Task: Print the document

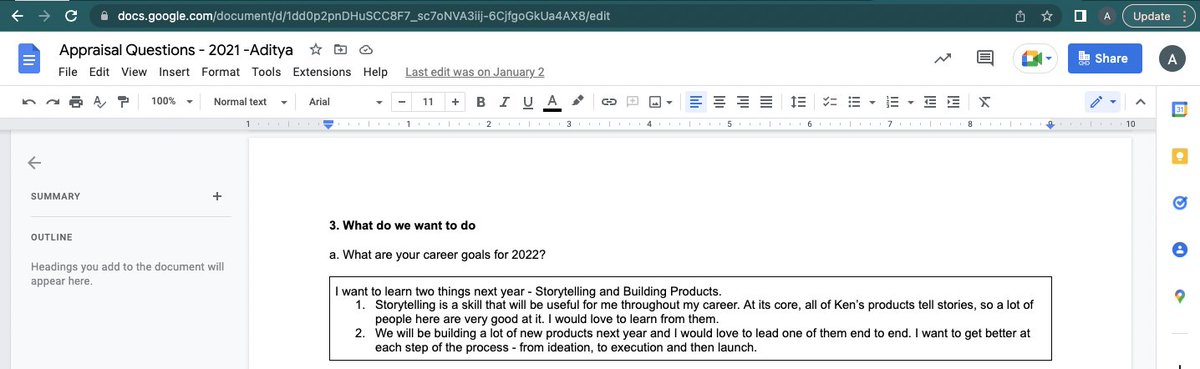Action: click(76, 101)
